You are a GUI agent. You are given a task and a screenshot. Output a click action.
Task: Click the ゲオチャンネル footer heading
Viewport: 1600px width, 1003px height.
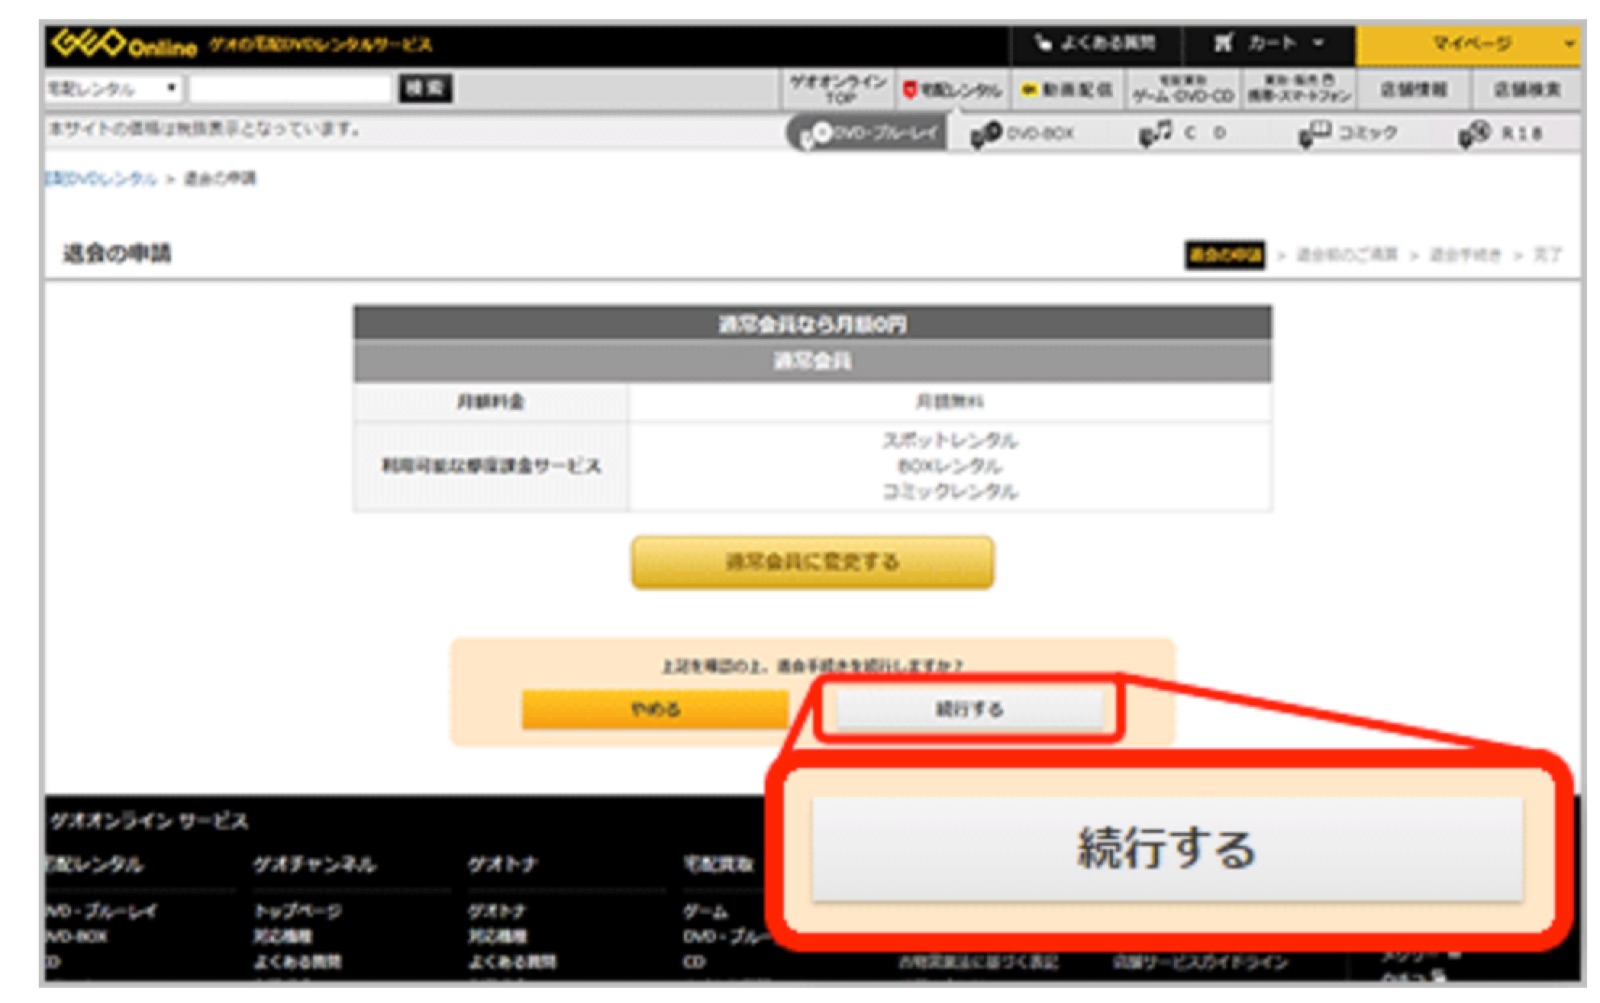pyautogui.click(x=314, y=865)
